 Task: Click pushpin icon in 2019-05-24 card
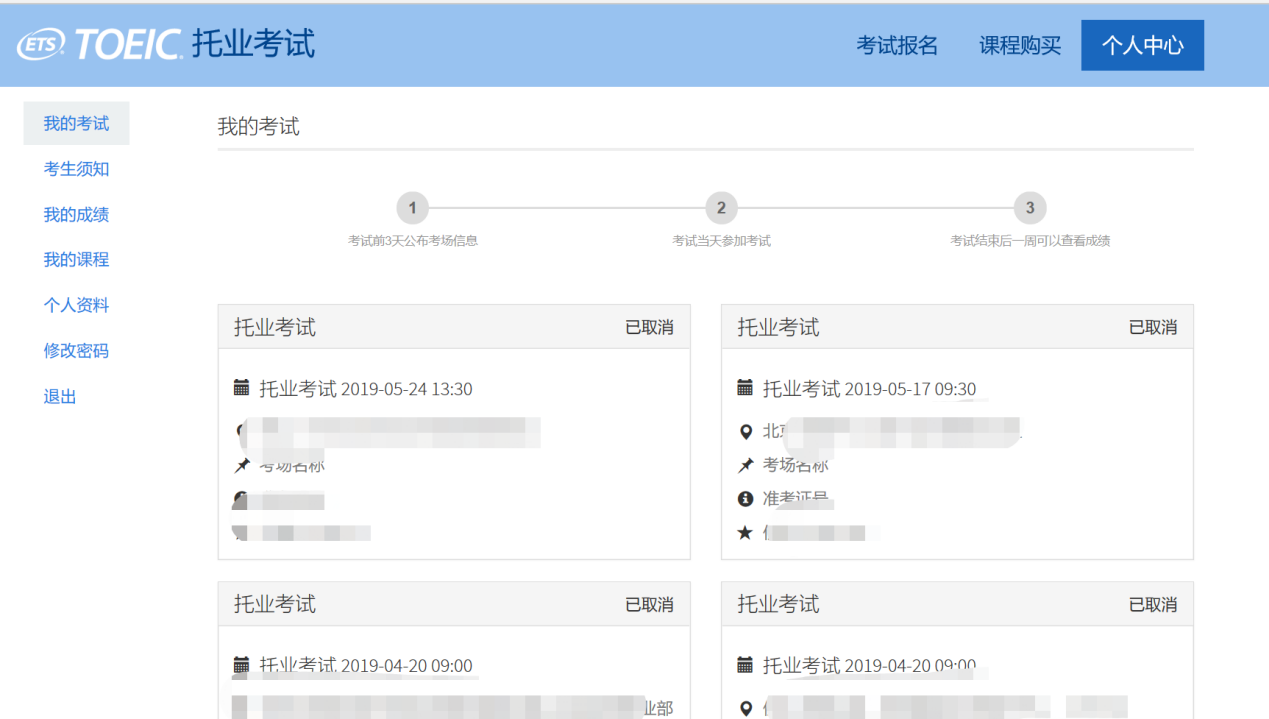point(241,465)
